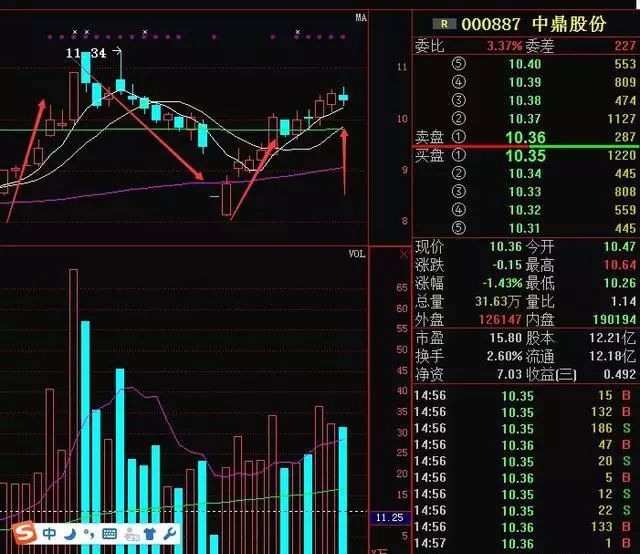Screen dimensions: 640x554
Task: Click the 14:57 latest trade tick row
Action: coord(525,543)
